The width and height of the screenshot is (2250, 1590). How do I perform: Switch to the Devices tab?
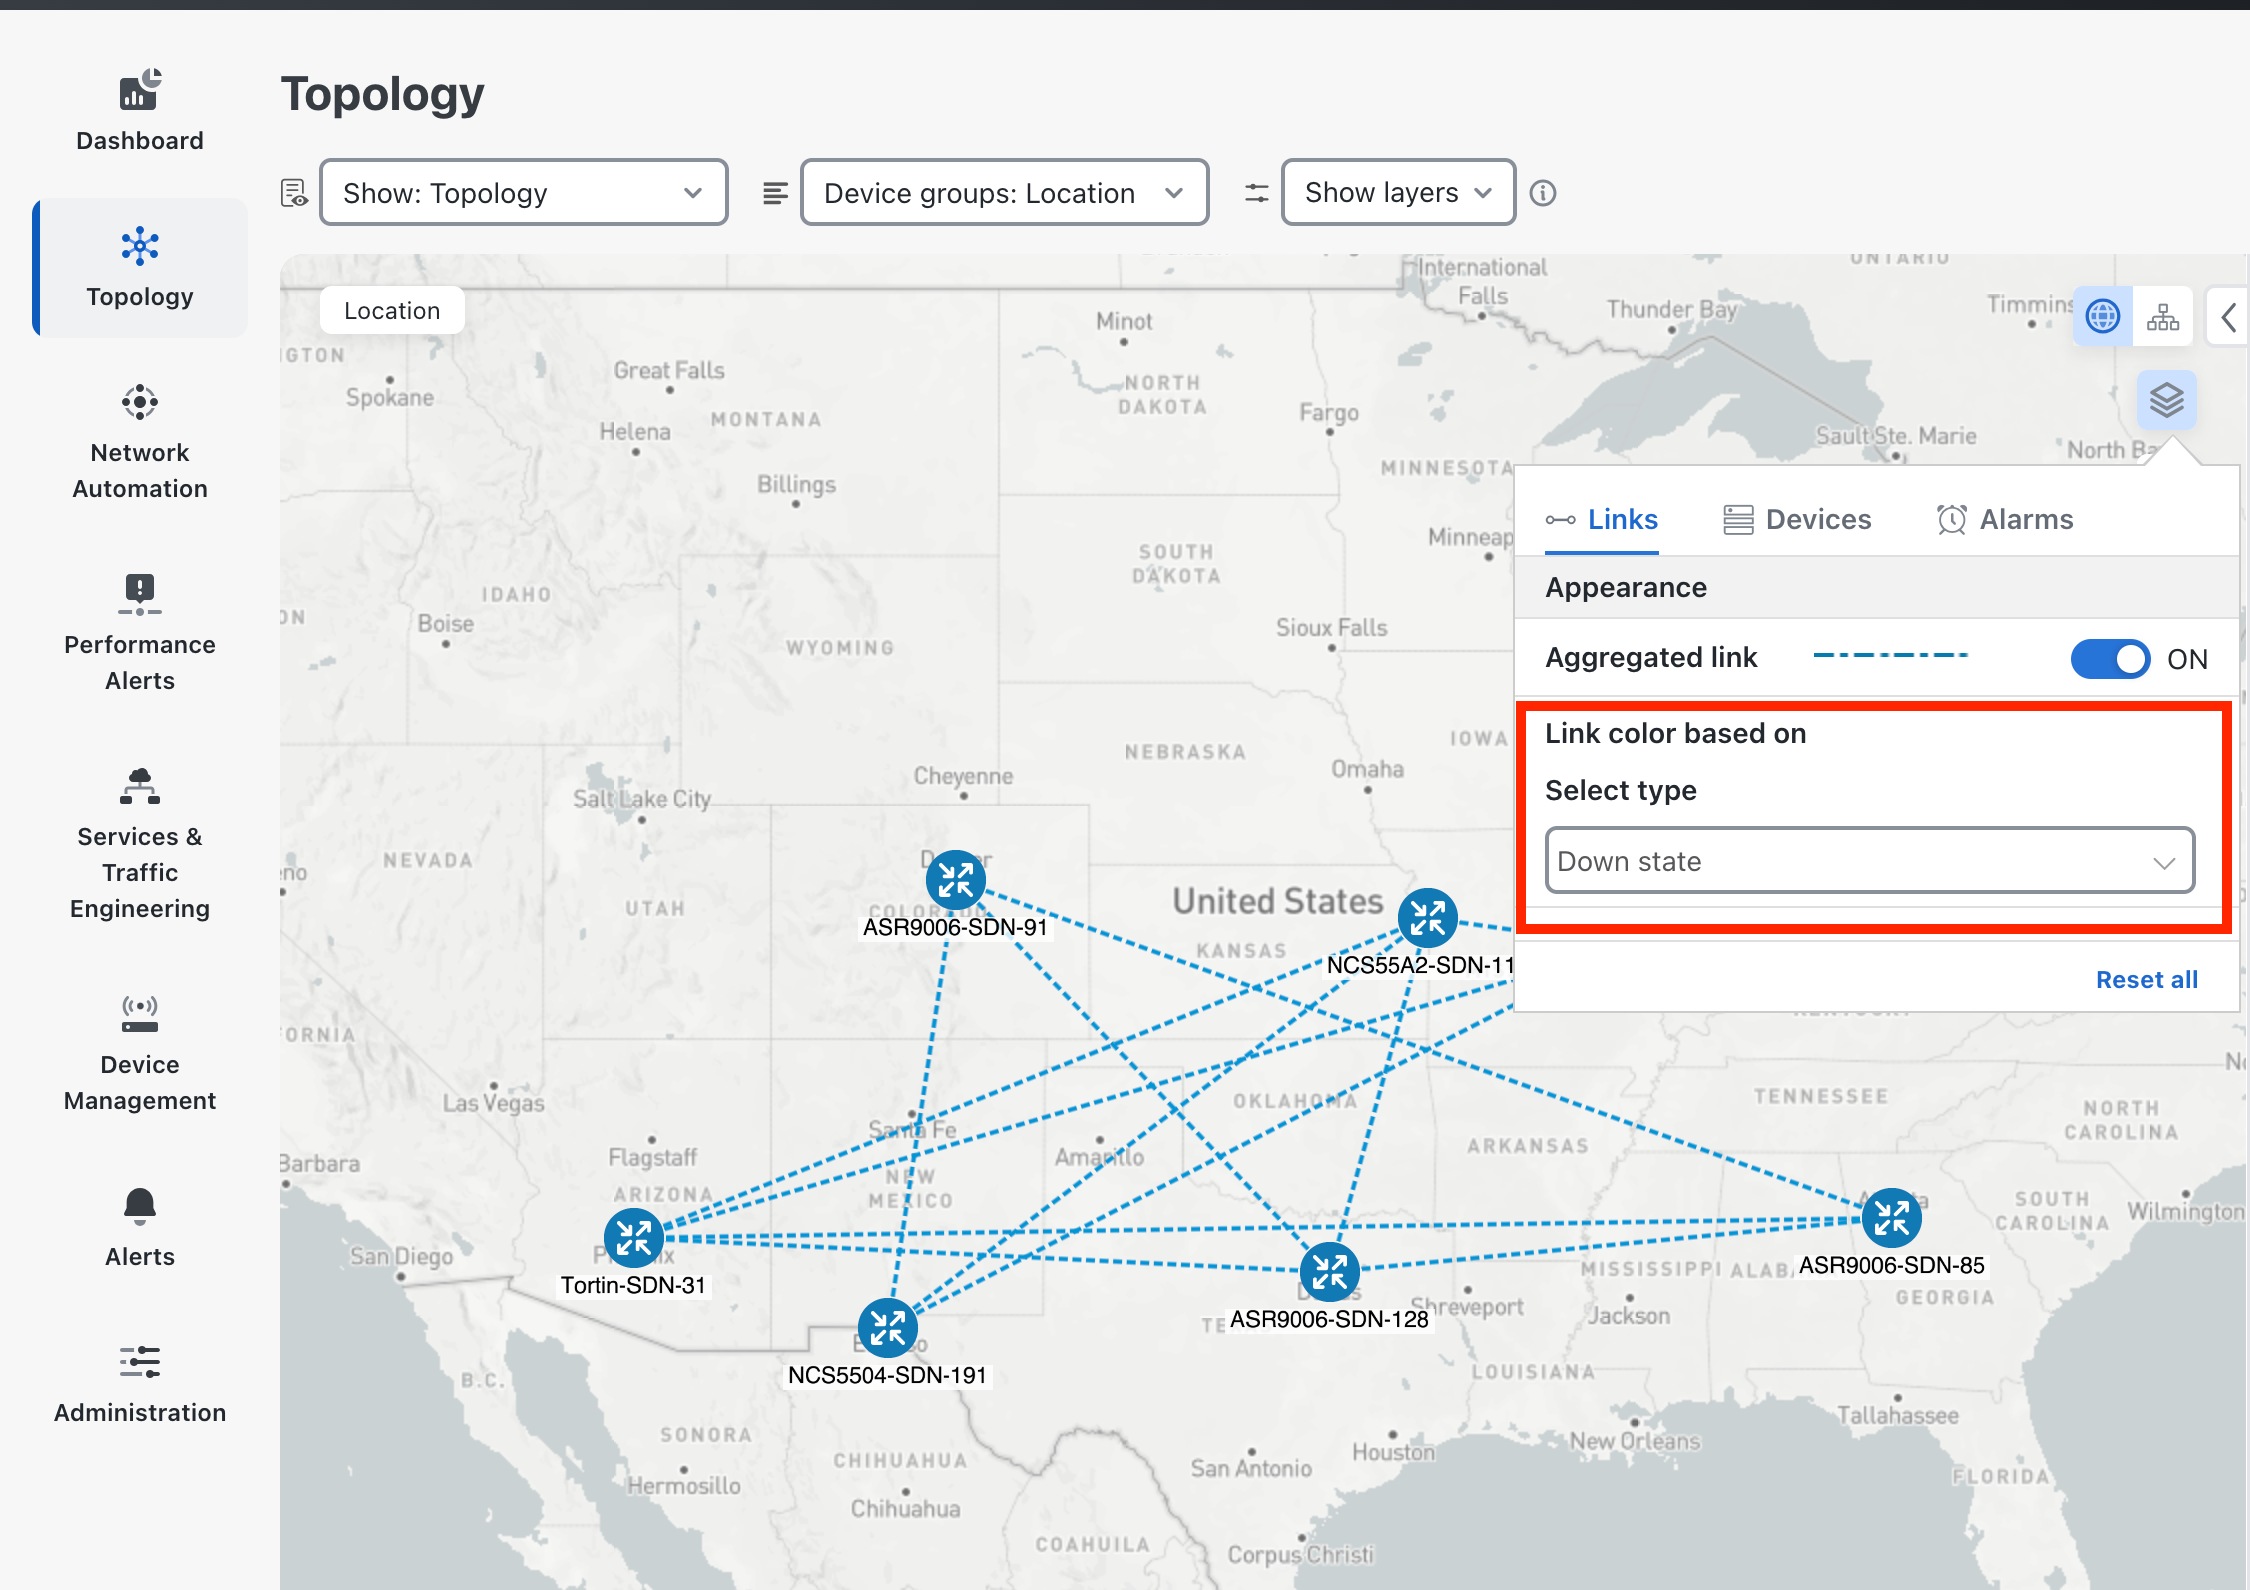click(x=1798, y=520)
